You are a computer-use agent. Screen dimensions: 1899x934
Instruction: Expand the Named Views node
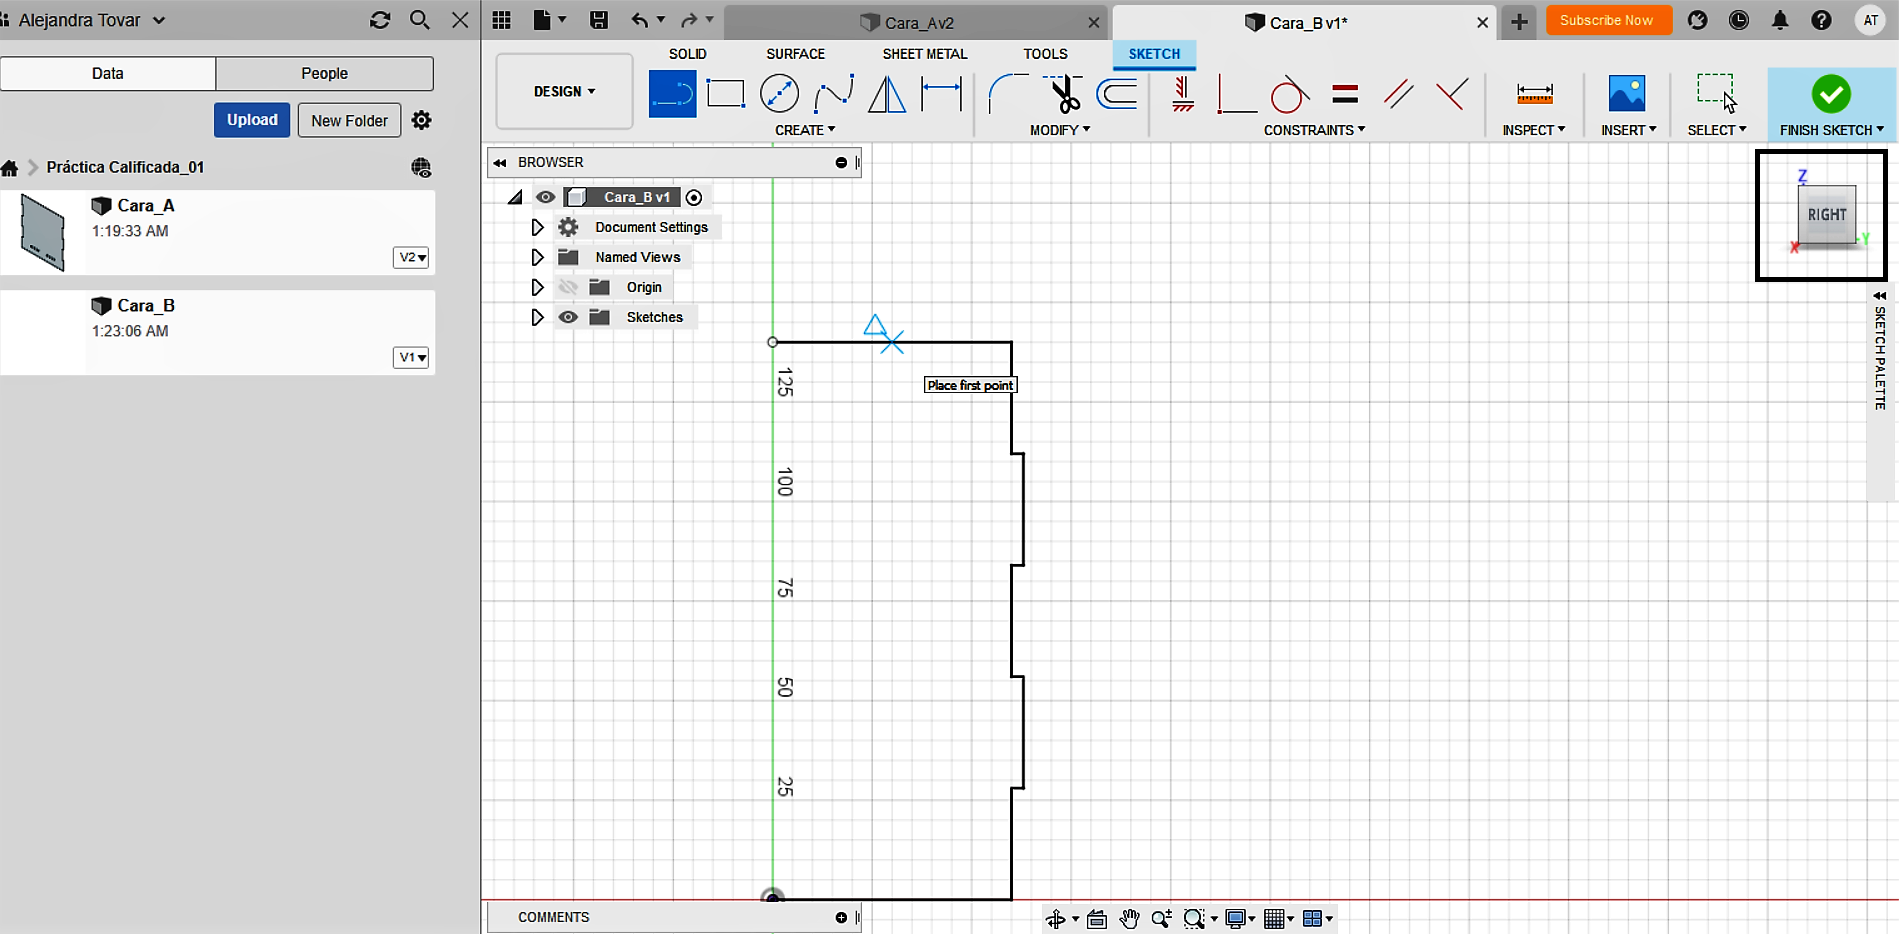click(537, 257)
